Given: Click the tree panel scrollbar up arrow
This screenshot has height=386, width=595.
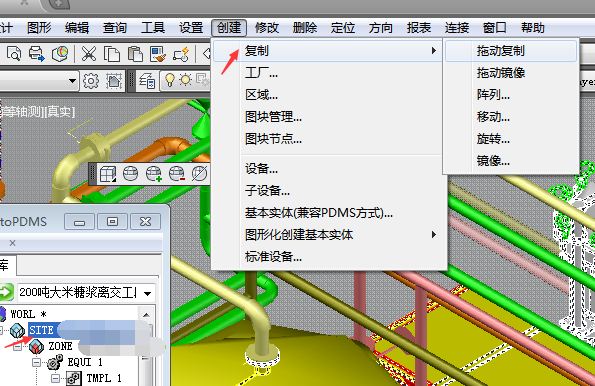Looking at the screenshot, I should pos(146,315).
